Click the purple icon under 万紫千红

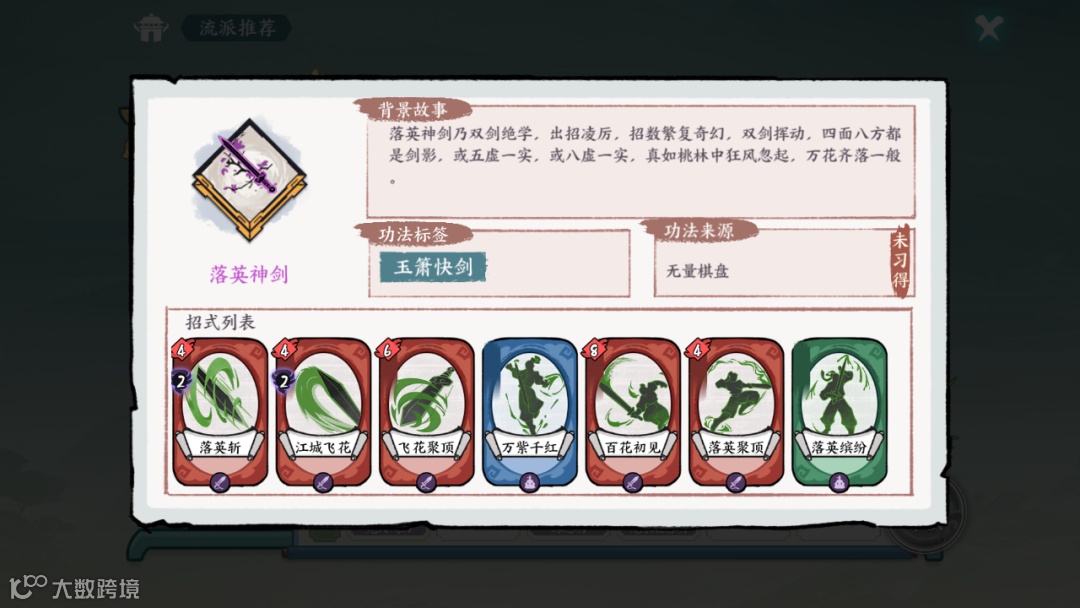(529, 482)
